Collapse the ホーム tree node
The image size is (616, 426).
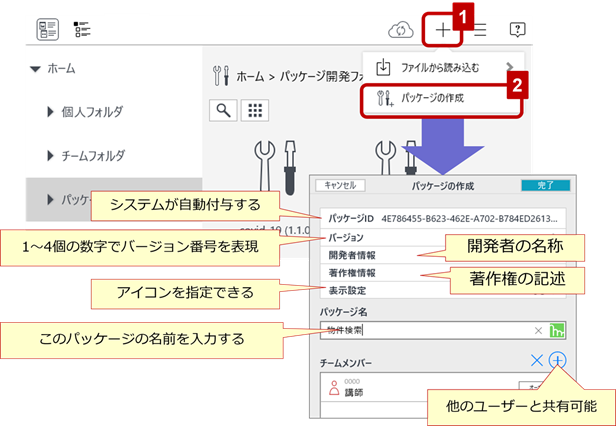pyautogui.click(x=35, y=69)
